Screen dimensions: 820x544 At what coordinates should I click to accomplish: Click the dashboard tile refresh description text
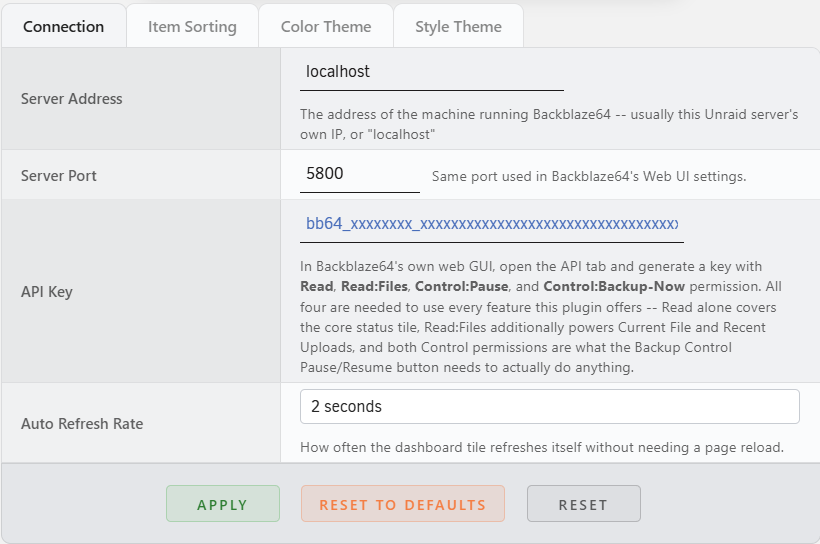(x=542, y=448)
